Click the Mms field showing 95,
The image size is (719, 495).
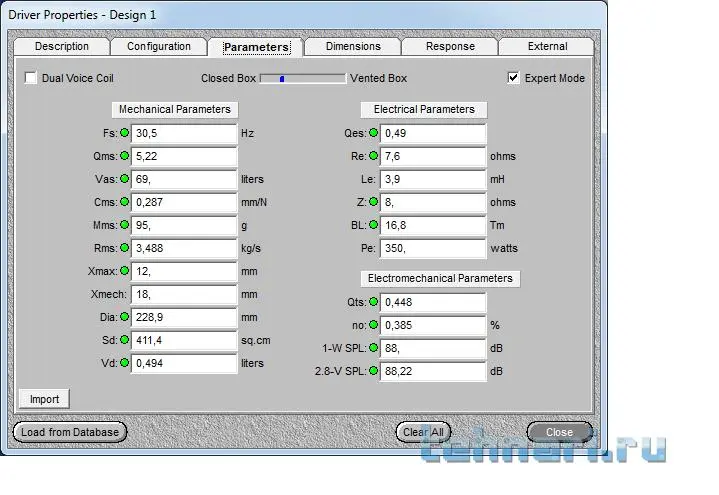[x=184, y=225]
